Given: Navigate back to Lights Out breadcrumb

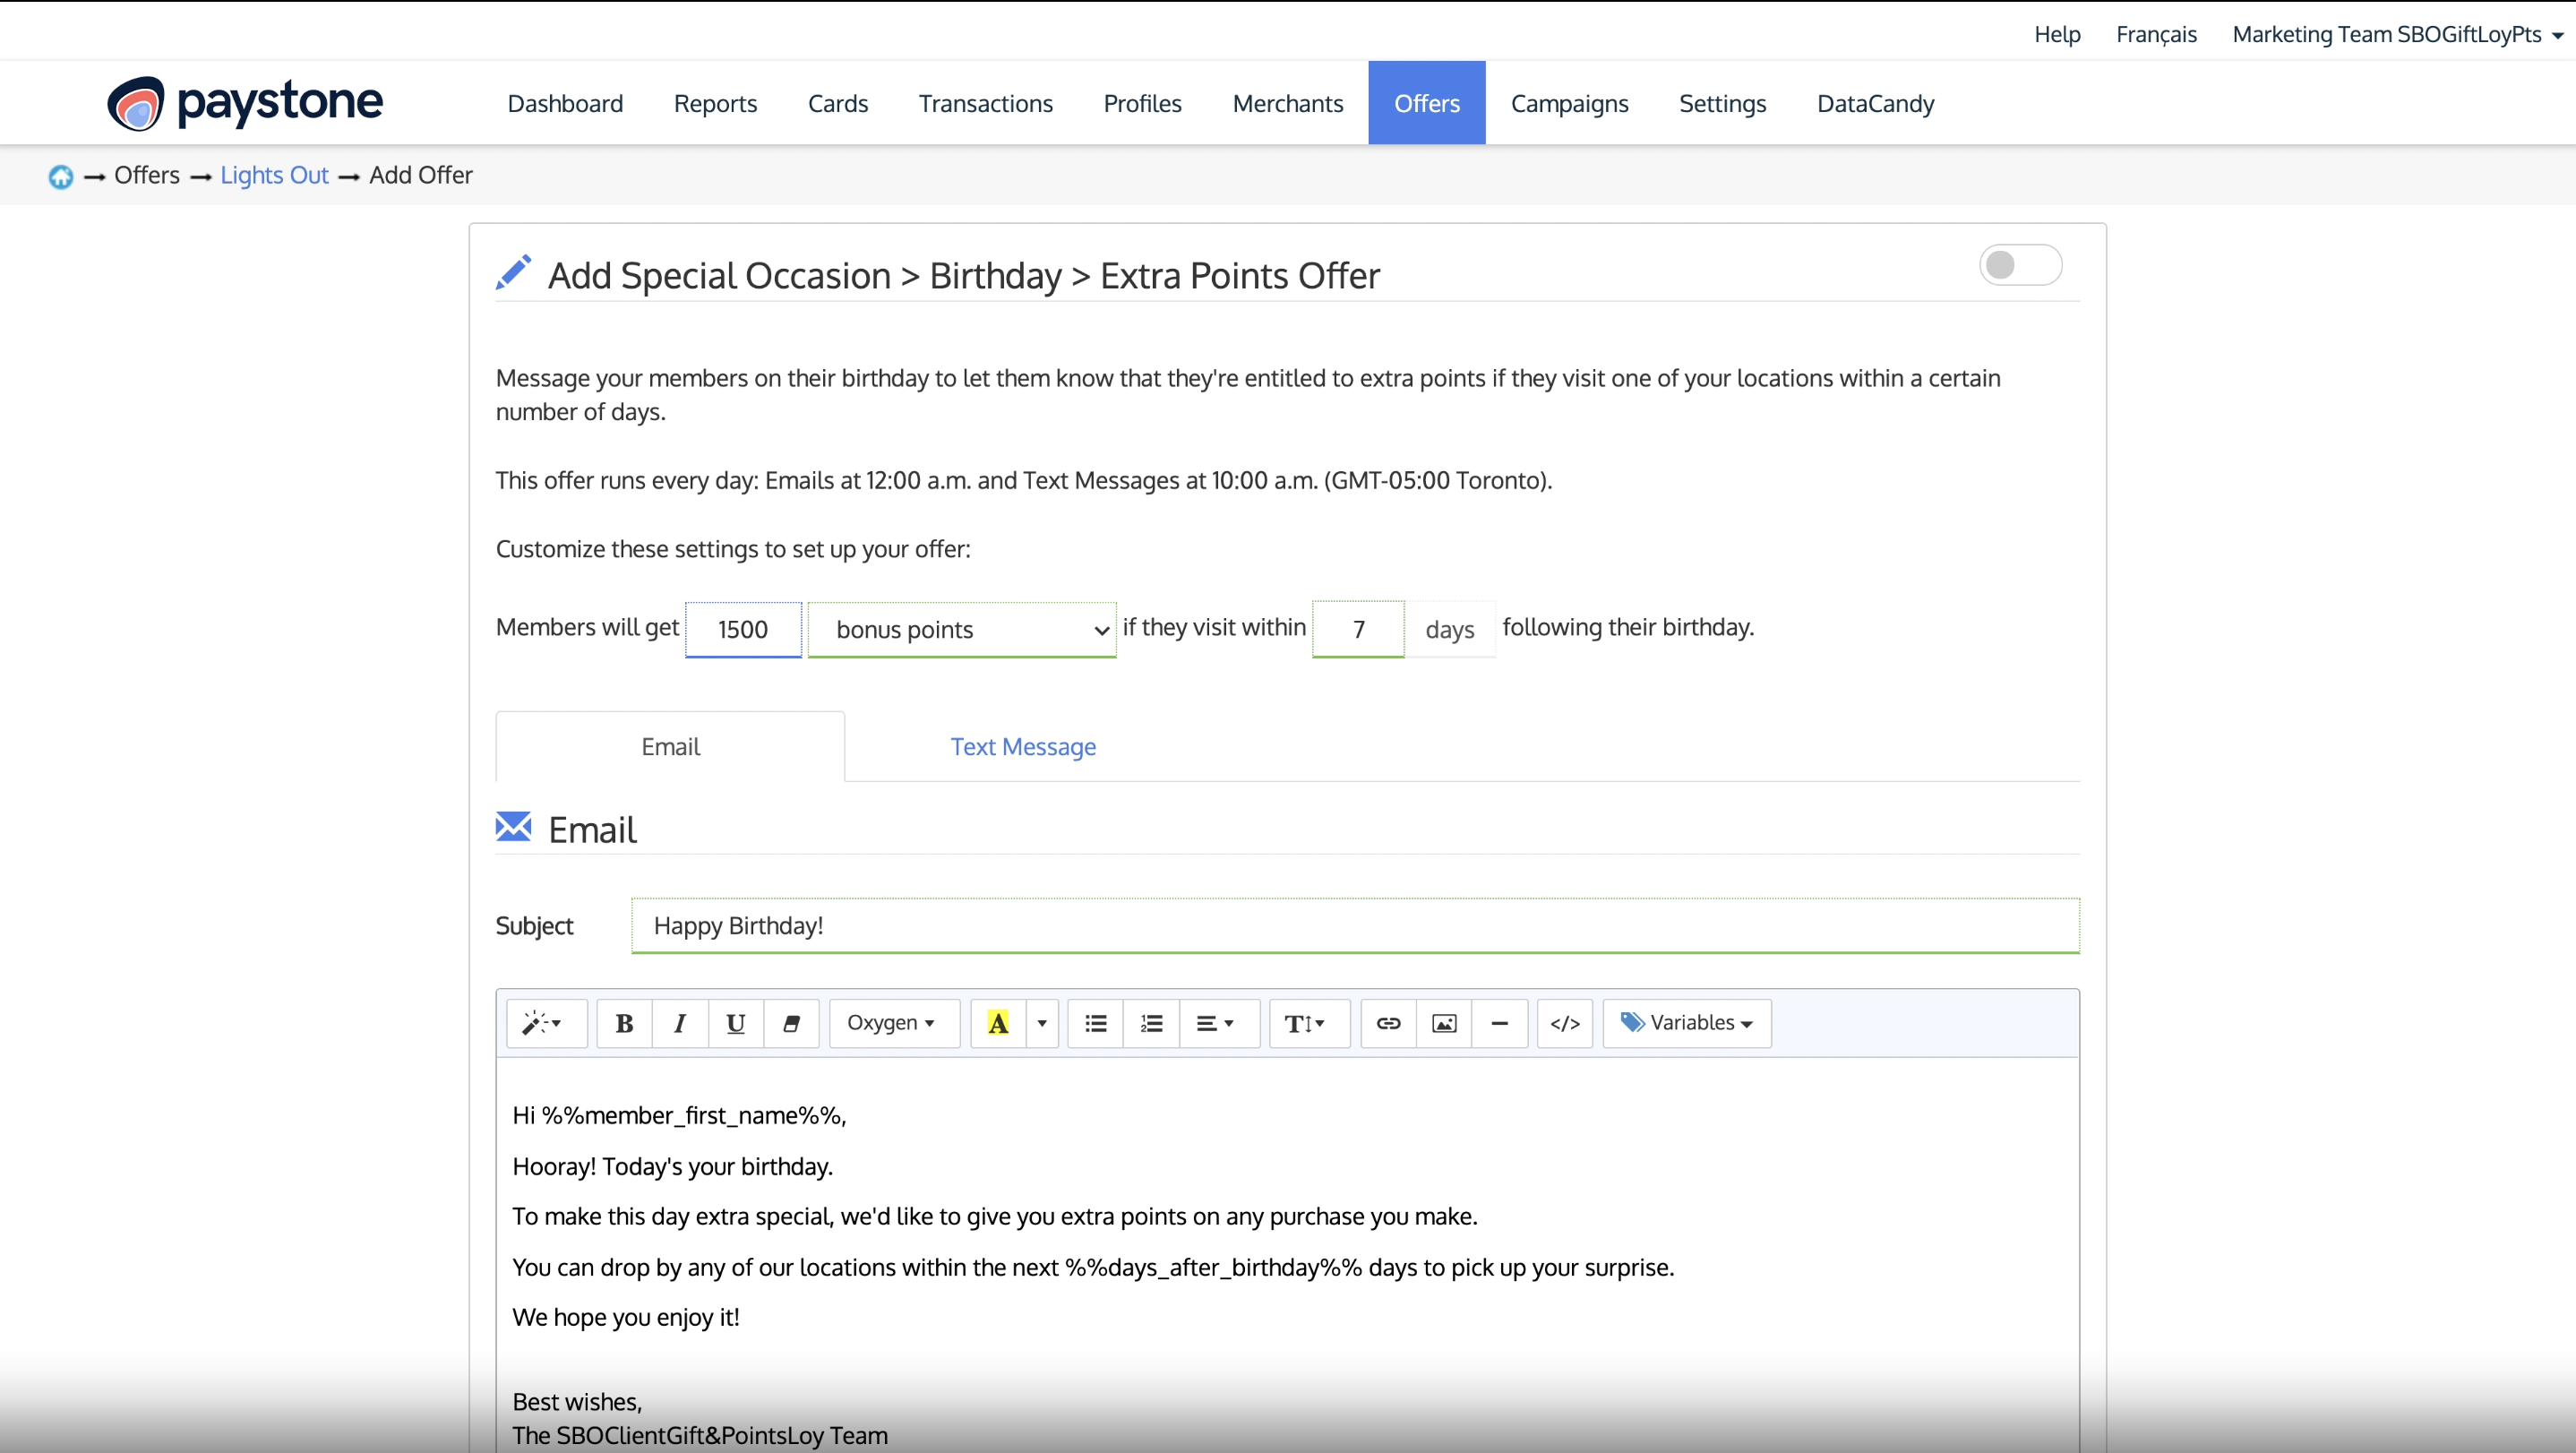Looking at the screenshot, I should [x=273, y=174].
